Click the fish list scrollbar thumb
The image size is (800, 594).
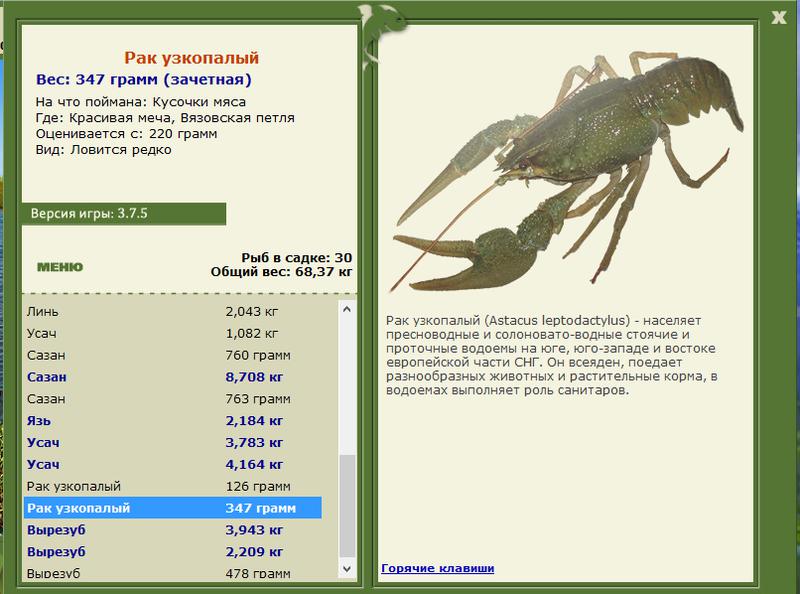347,506
